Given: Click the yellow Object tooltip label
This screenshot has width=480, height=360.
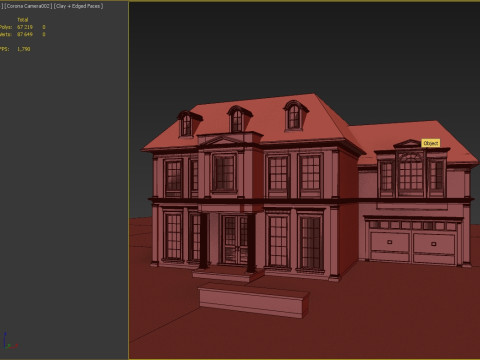Looking at the screenshot, I should click(x=431, y=143).
